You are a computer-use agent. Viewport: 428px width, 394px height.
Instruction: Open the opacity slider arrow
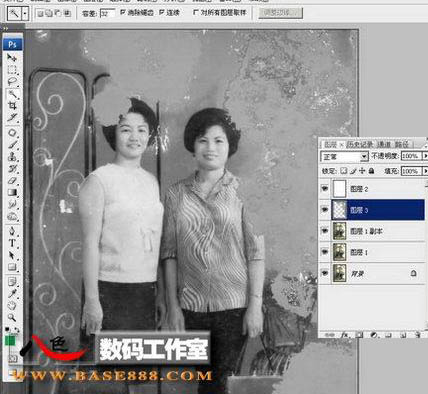(x=425, y=156)
